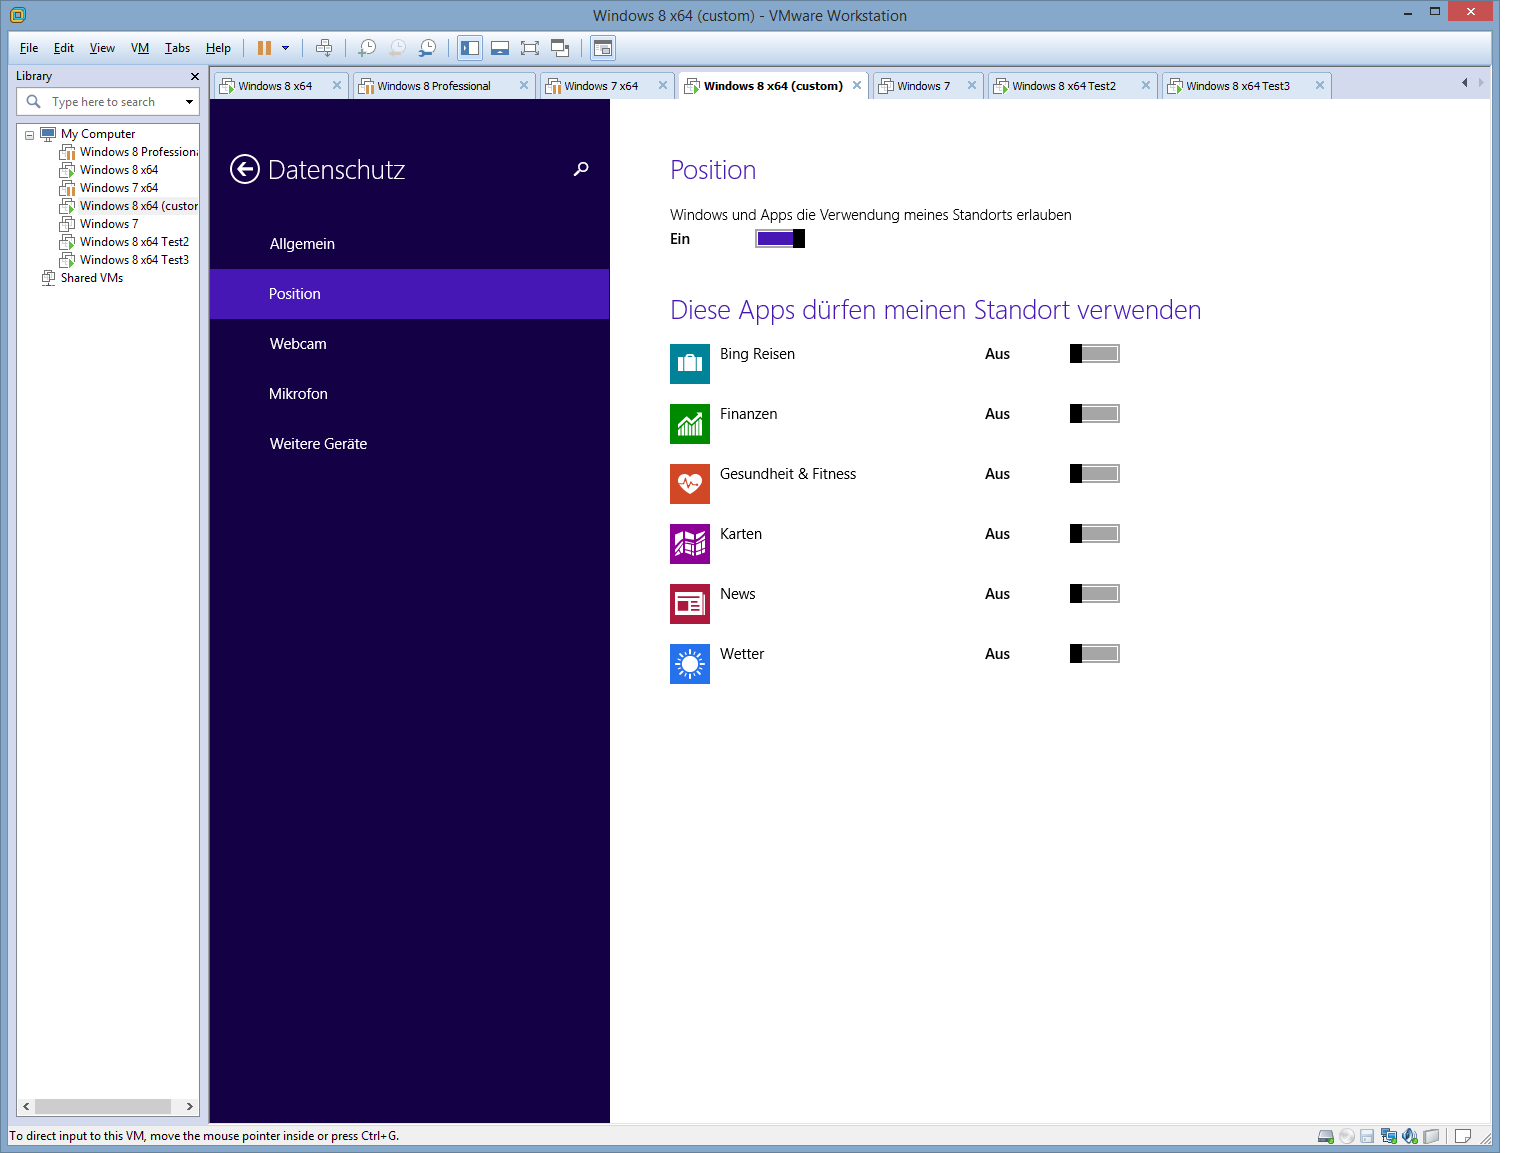Viewport: 1536px width, 1153px height.
Task: Toggle the library sidebar view icon
Action: click(470, 48)
